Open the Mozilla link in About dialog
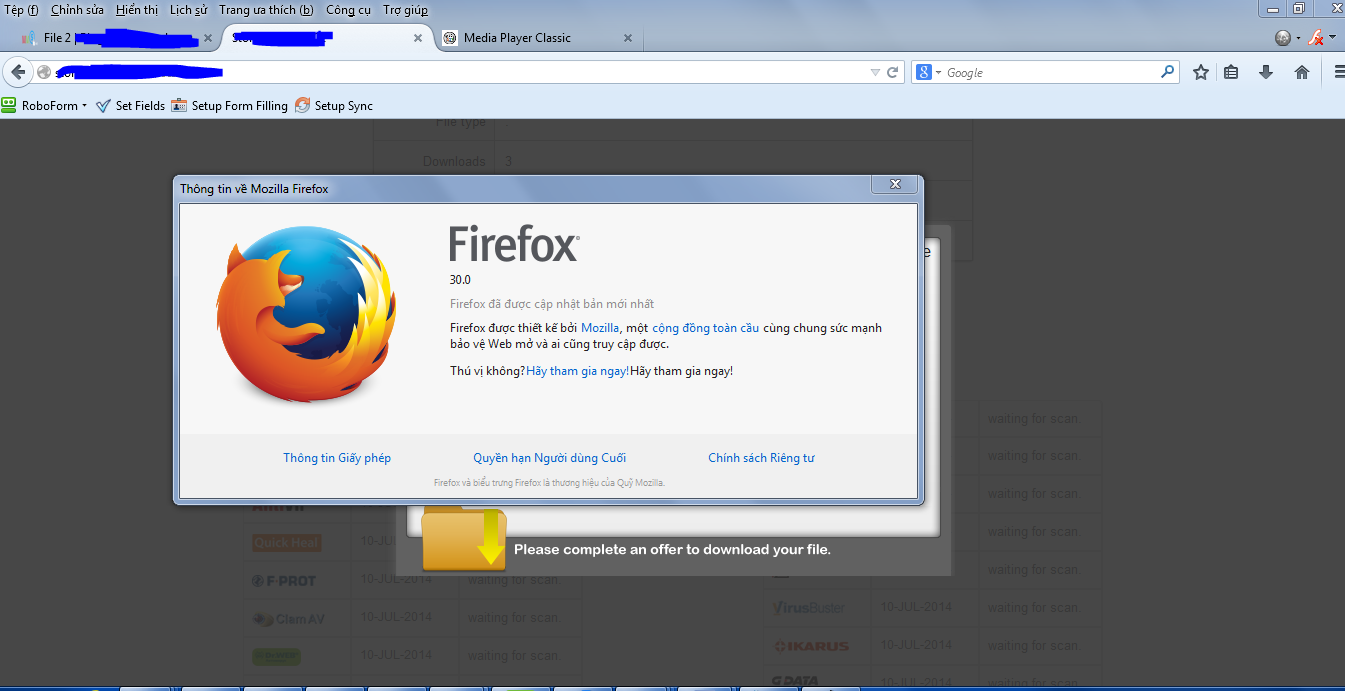This screenshot has height=691, width=1345. 600,328
